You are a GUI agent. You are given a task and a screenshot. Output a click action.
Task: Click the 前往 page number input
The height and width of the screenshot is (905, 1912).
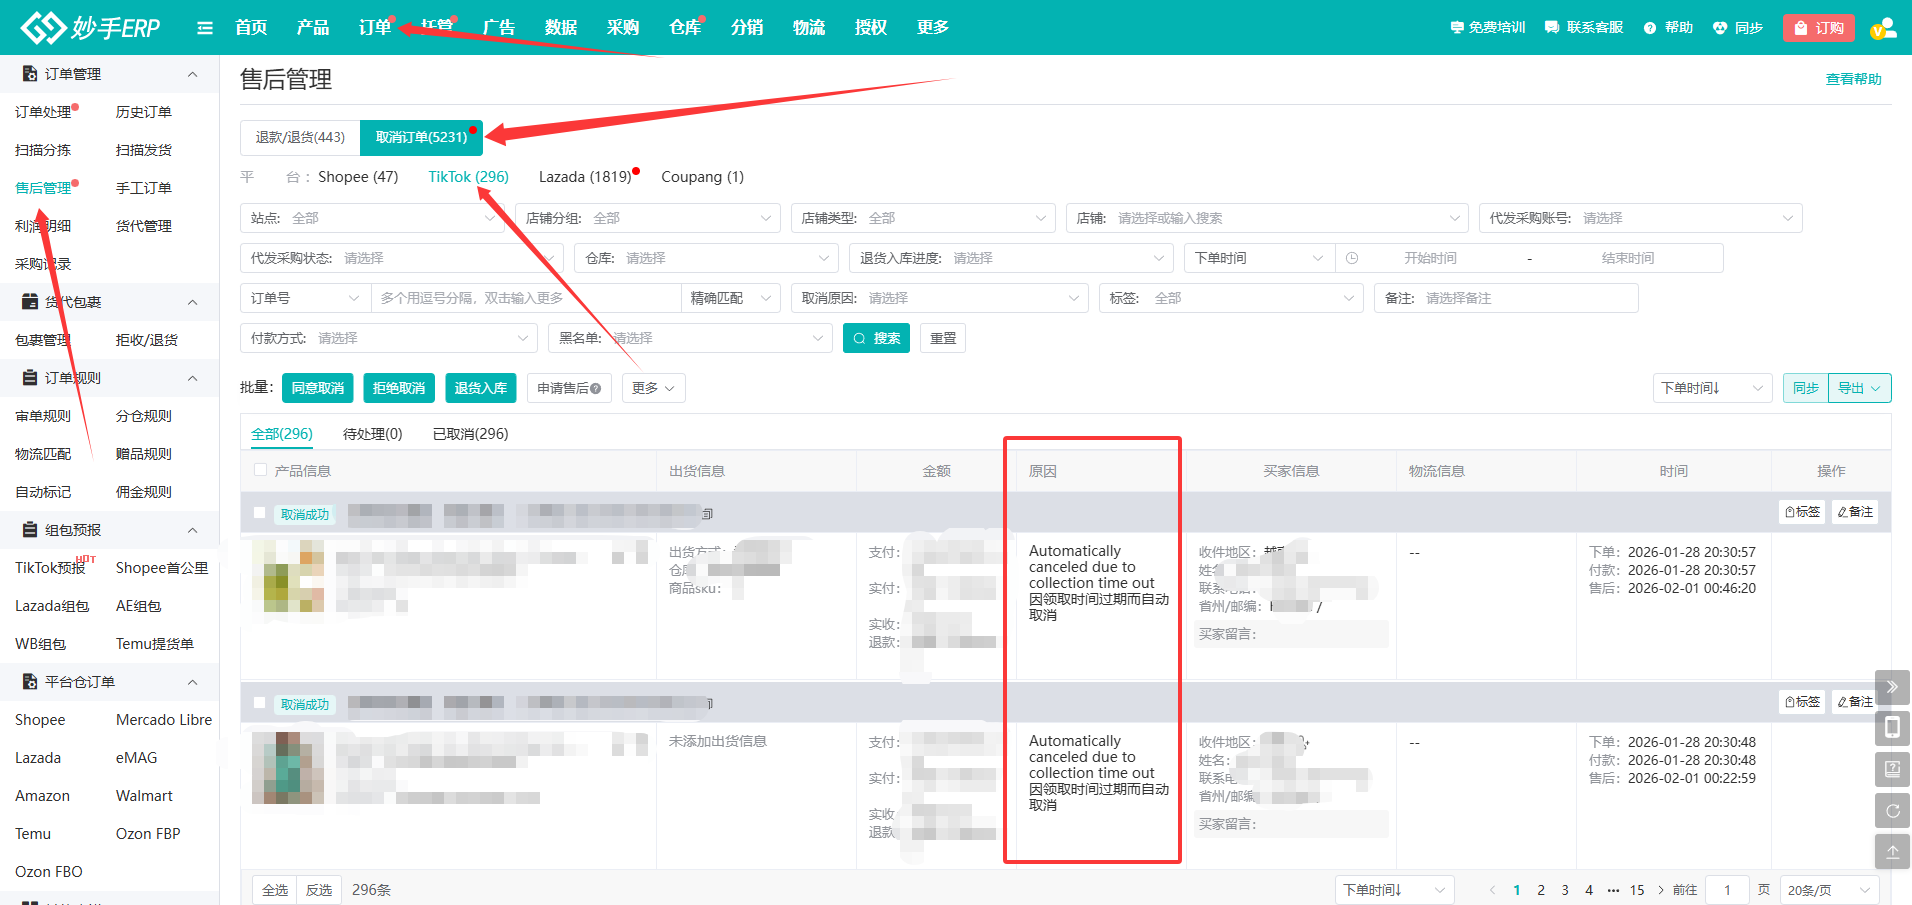pyautogui.click(x=1727, y=890)
